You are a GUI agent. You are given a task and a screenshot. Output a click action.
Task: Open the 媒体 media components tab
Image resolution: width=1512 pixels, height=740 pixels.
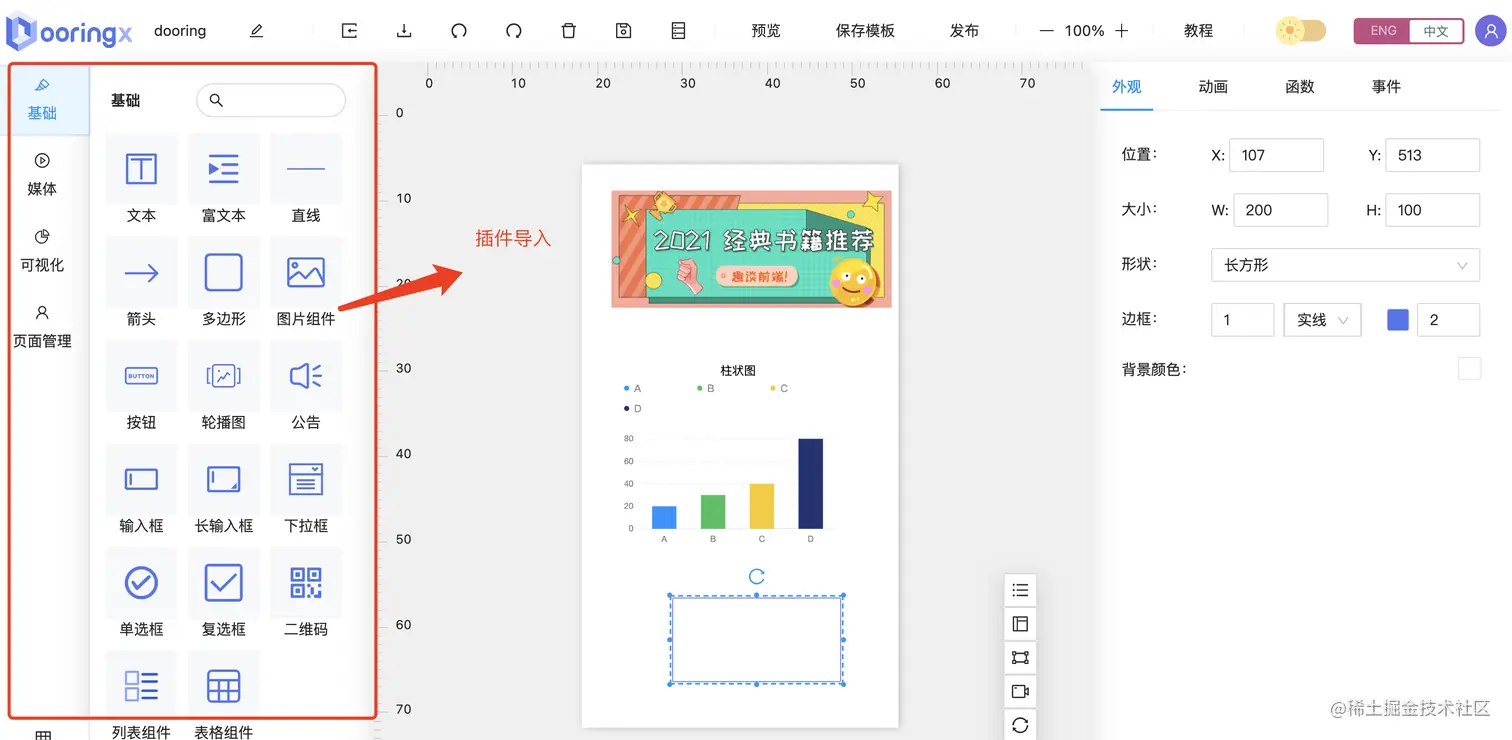(x=42, y=175)
